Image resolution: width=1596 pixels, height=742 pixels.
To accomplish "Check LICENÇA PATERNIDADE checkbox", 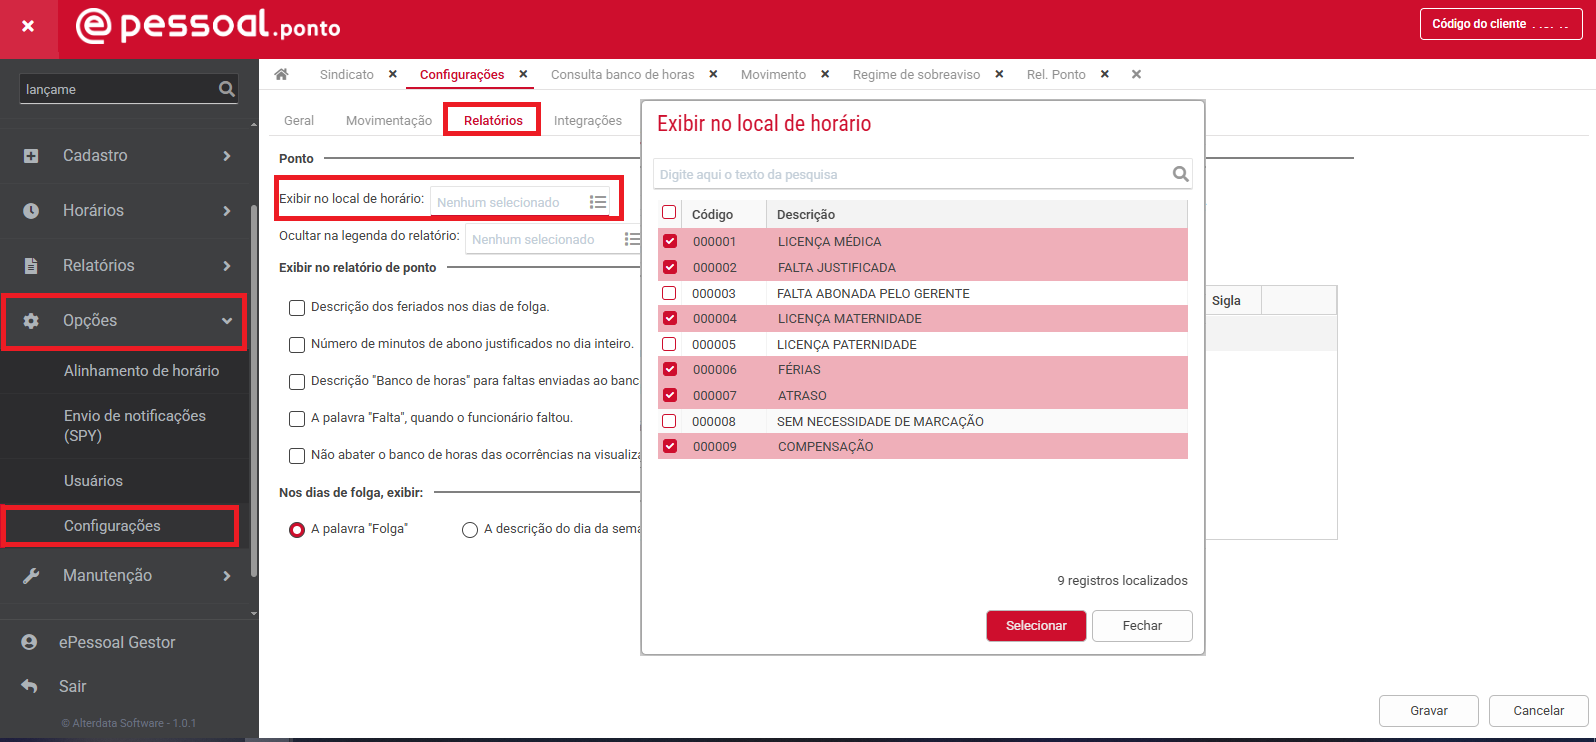I will pos(669,344).
